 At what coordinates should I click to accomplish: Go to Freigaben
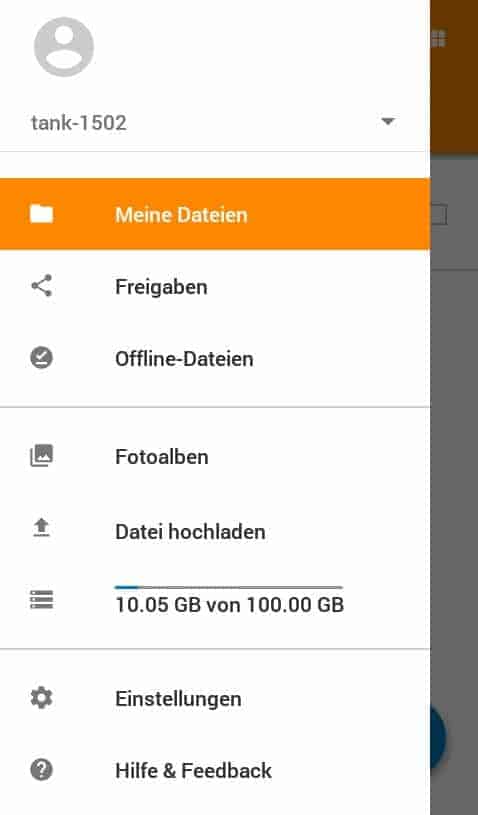[215, 286]
